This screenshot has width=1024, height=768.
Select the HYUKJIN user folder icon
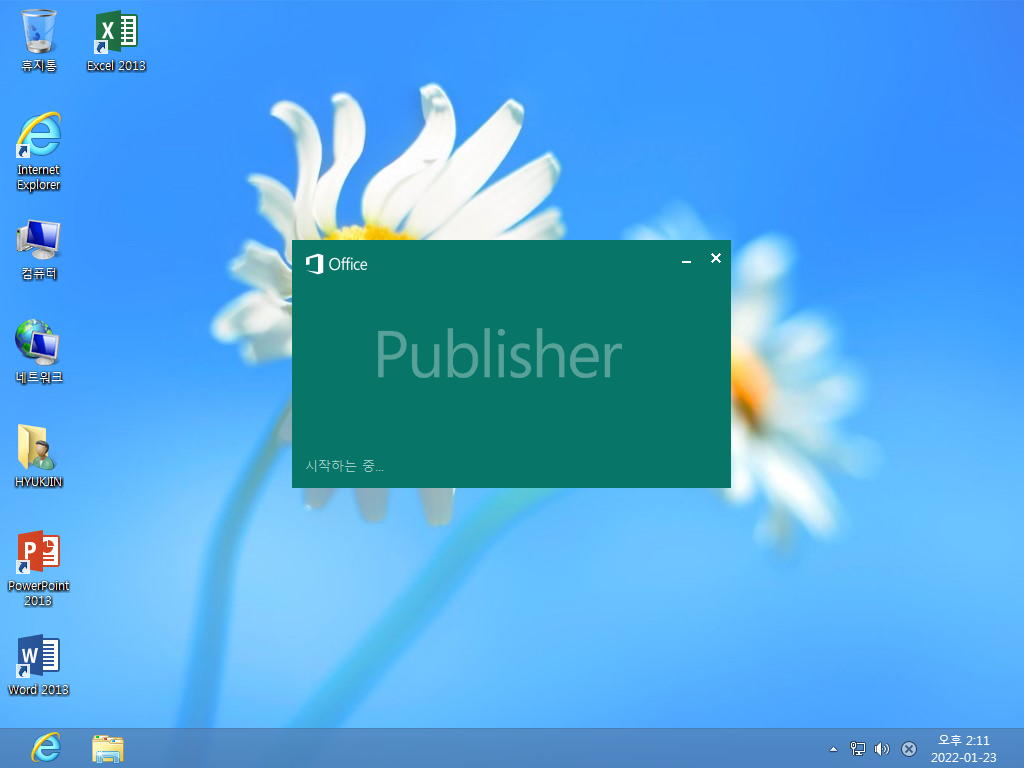(39, 456)
